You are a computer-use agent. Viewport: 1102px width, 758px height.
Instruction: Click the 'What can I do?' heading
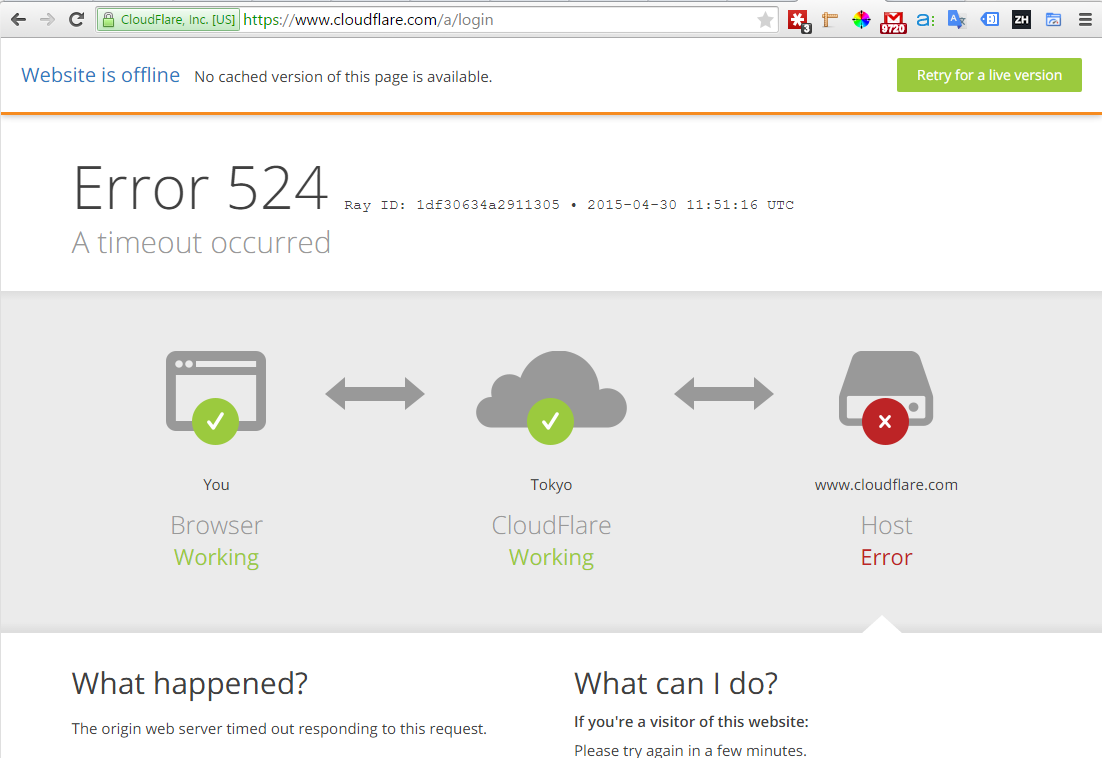click(676, 684)
